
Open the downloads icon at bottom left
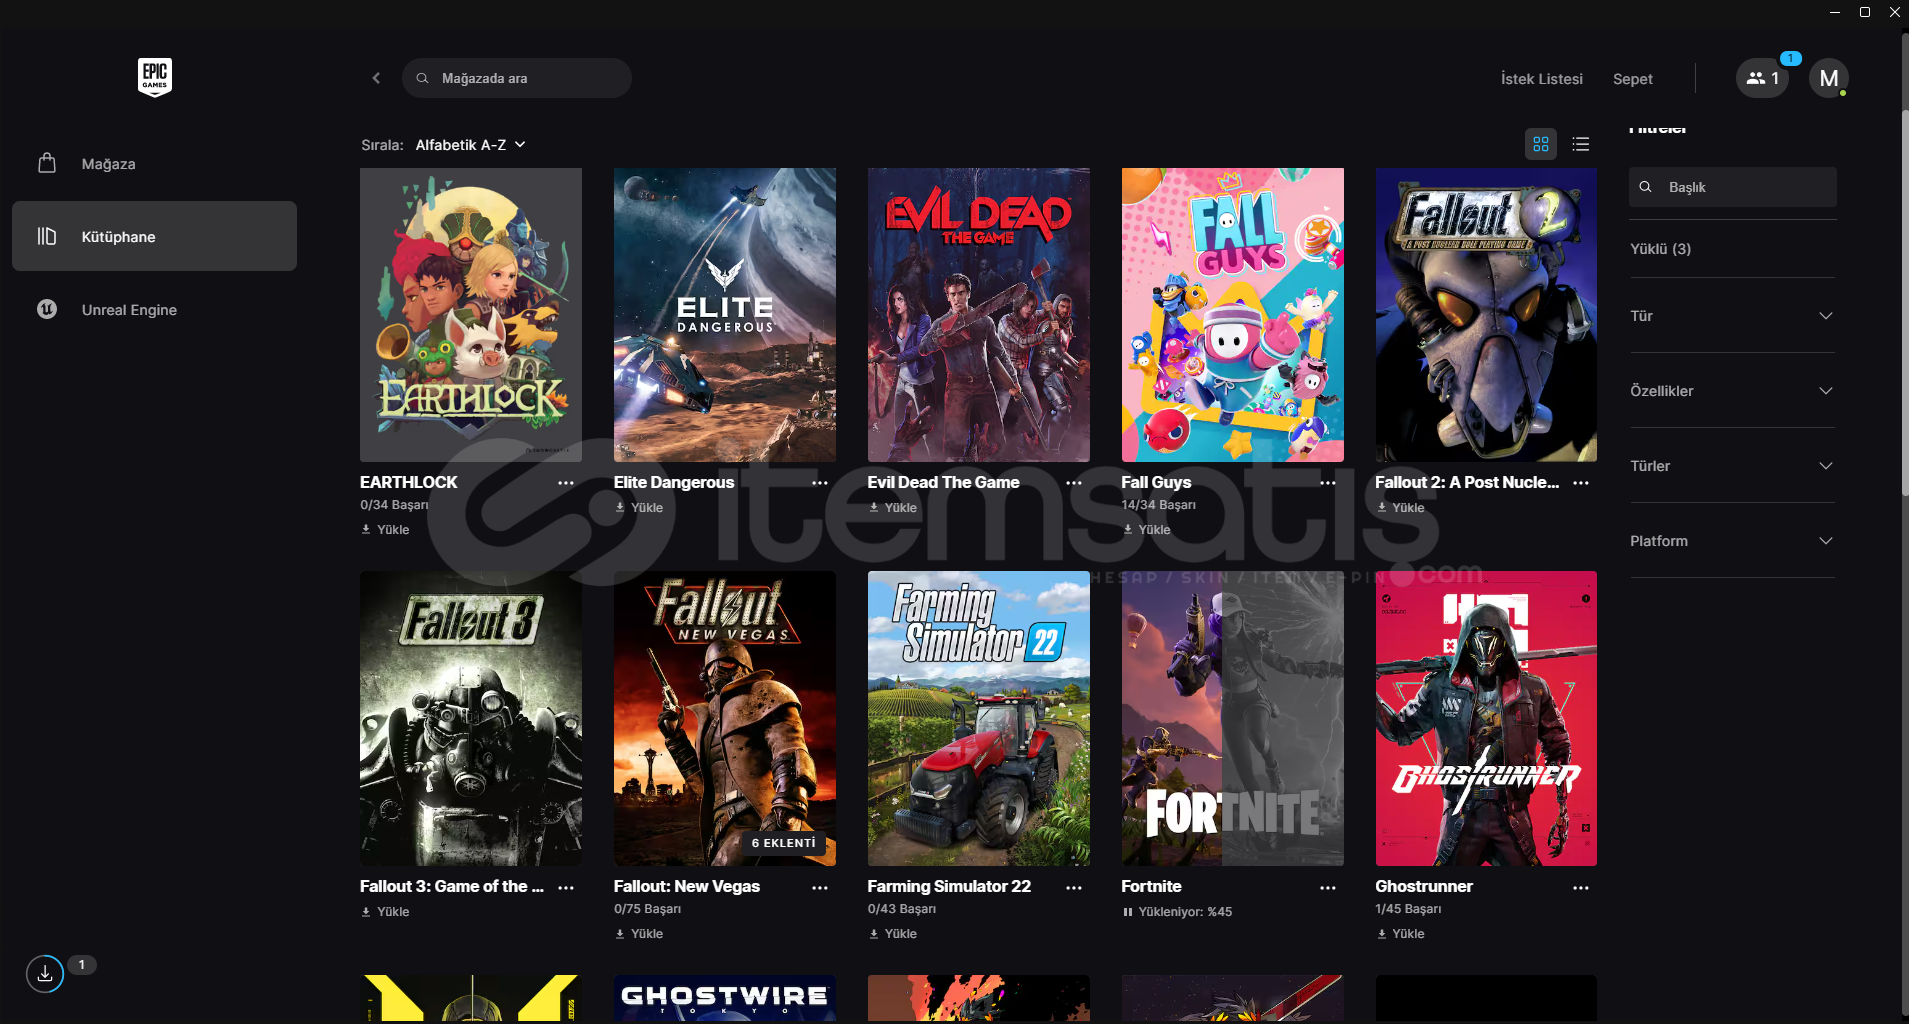click(45, 973)
